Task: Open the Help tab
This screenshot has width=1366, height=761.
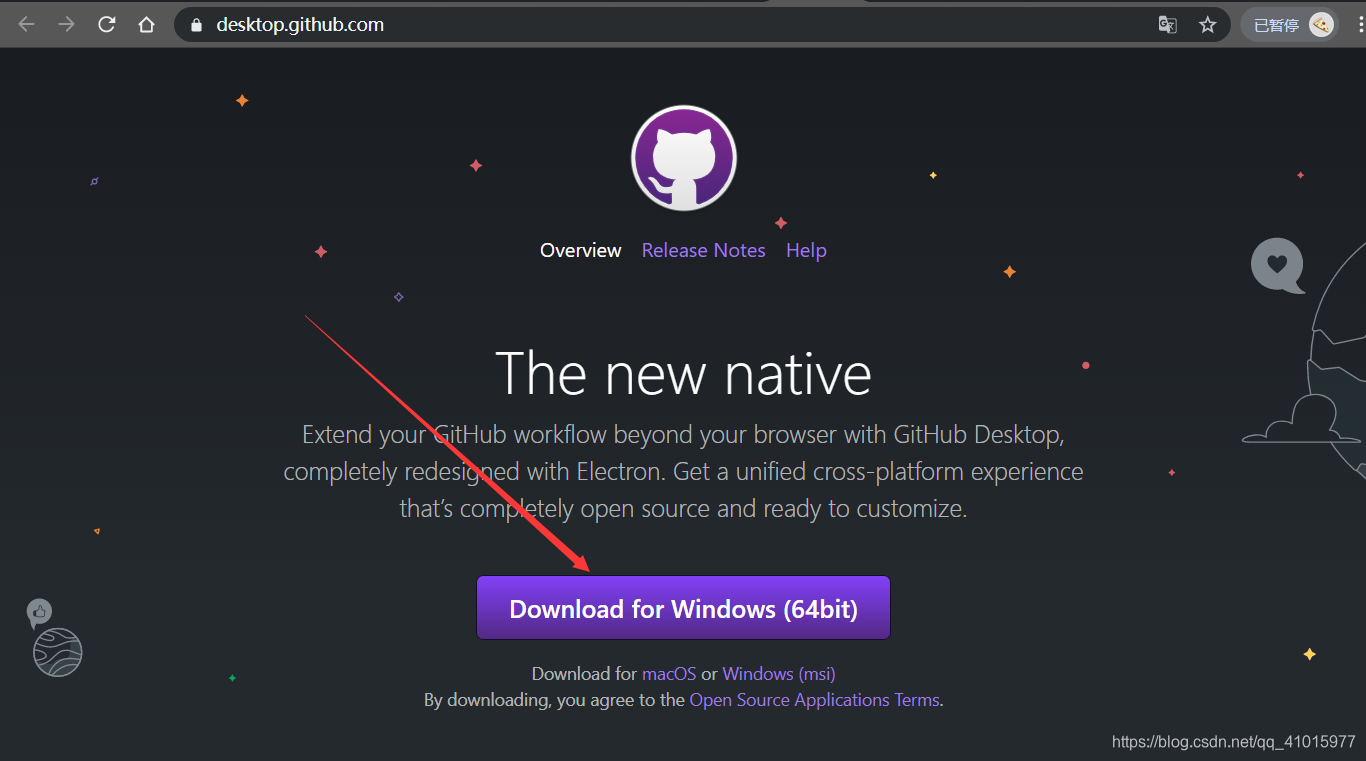Action: (x=806, y=250)
